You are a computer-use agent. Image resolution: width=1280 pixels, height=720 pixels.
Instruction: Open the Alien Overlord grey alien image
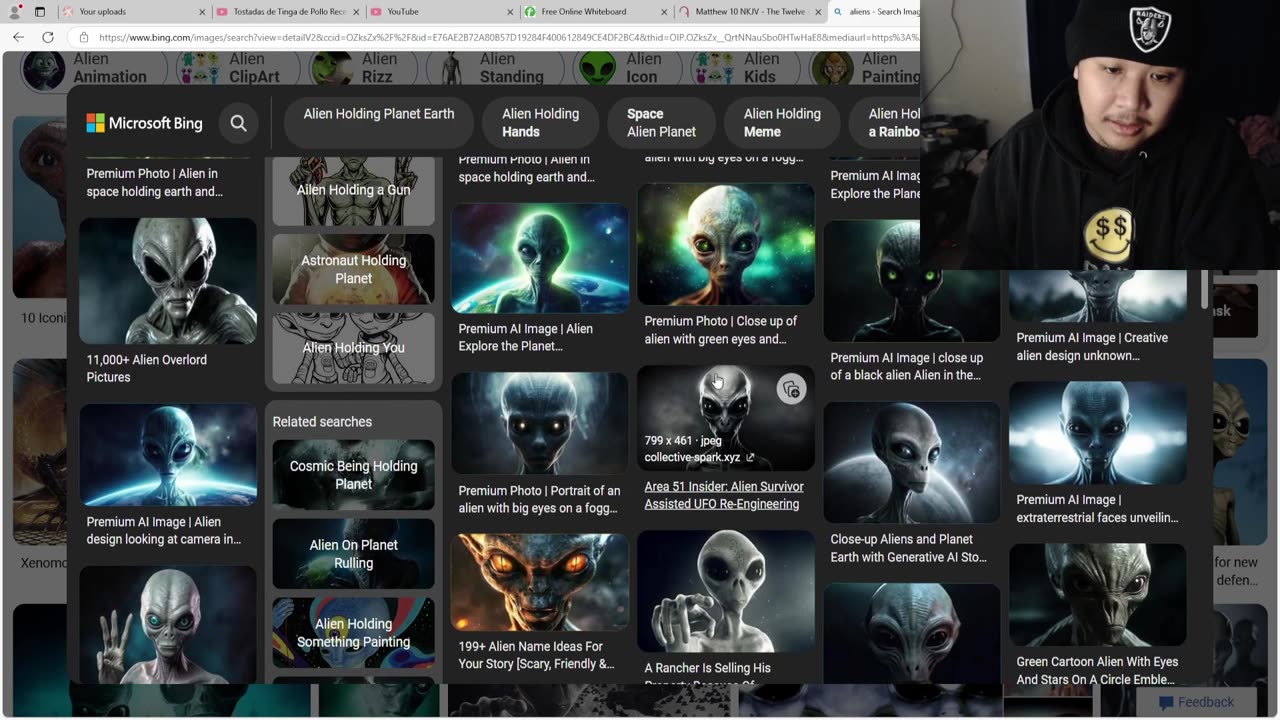[168, 281]
